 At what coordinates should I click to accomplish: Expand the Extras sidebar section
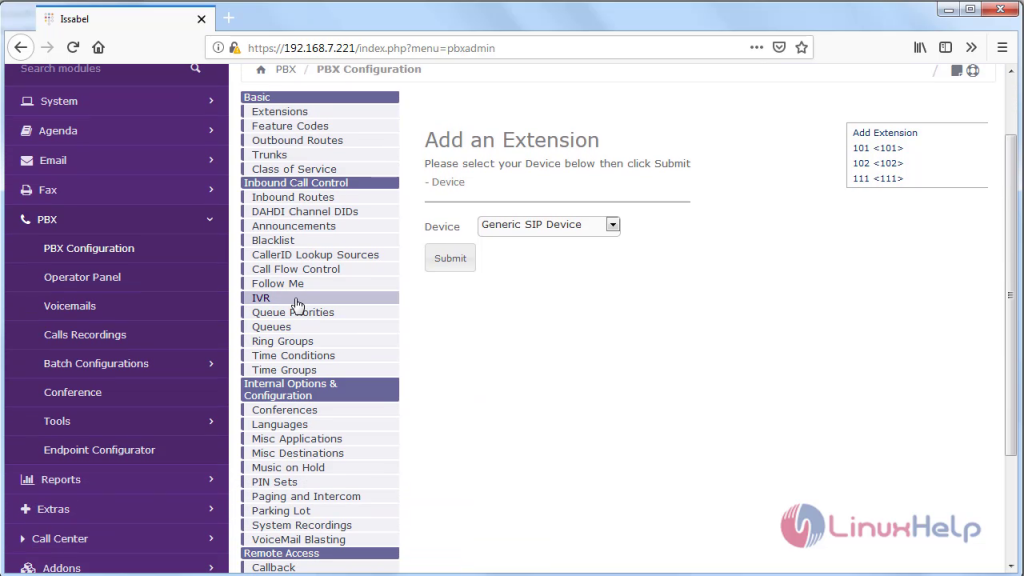(117, 509)
